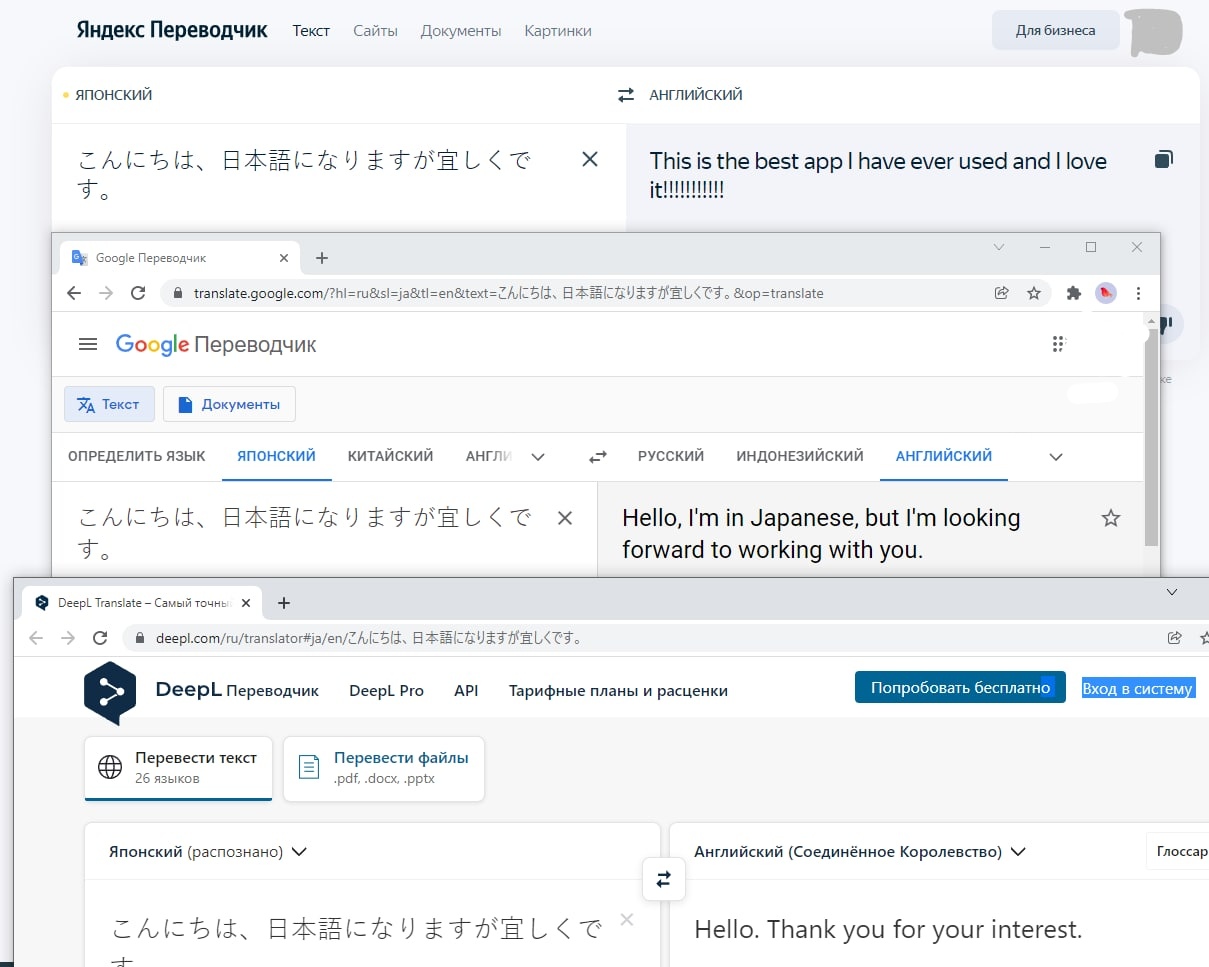The height and width of the screenshot is (967, 1209).
Task: Clear the Google Translate source text
Action: [x=565, y=517]
